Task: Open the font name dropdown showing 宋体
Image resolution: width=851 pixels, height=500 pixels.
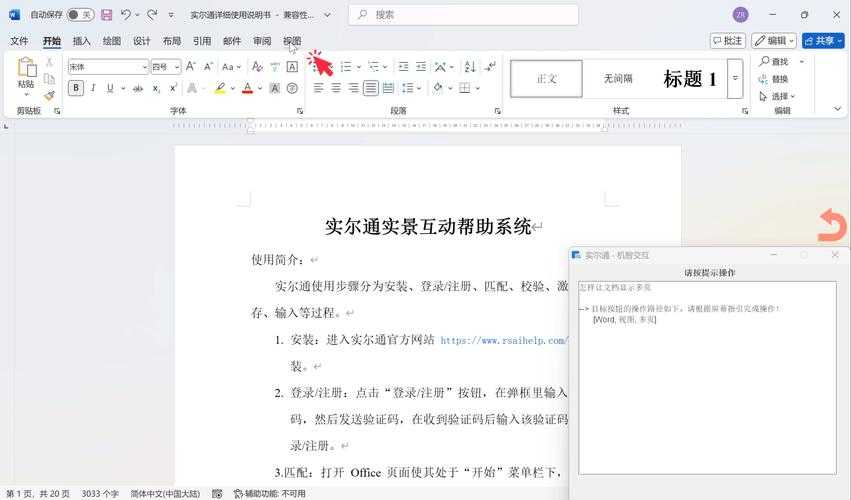Action: tap(145, 67)
